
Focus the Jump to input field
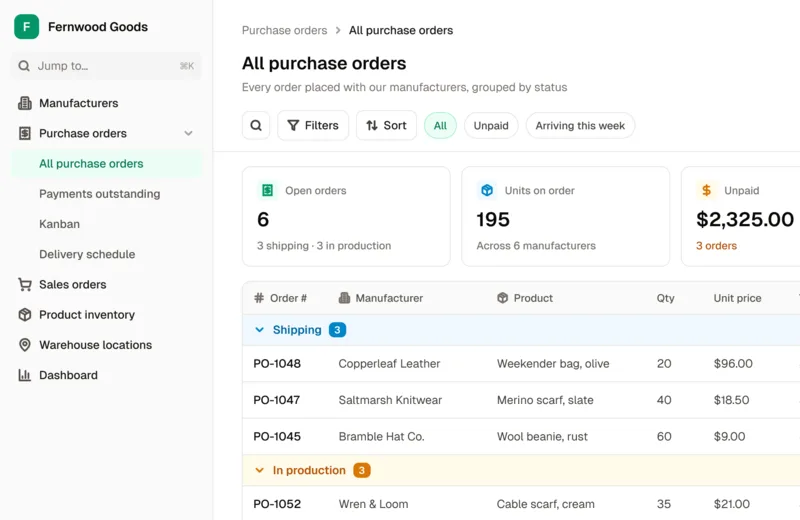[x=106, y=66]
